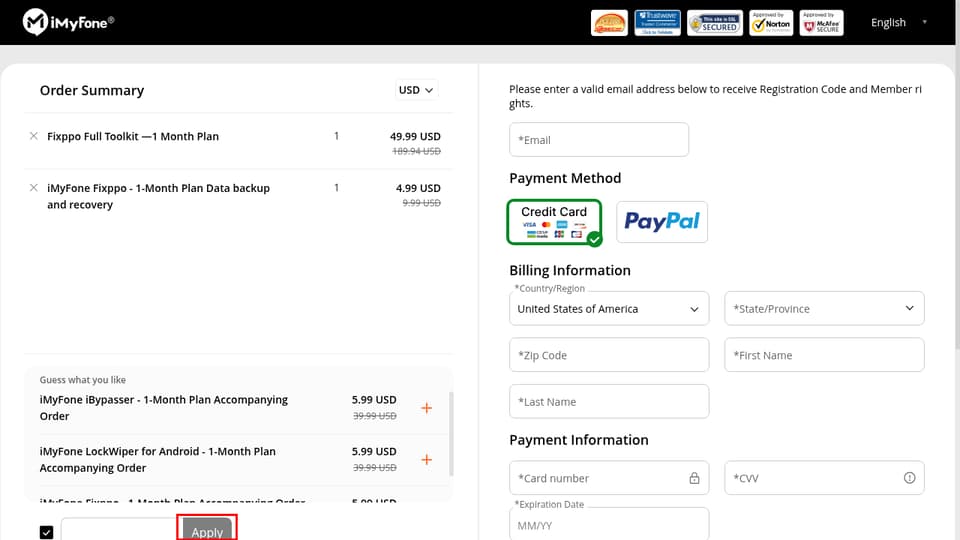
Task: Open the USD currency dropdown
Action: click(x=416, y=90)
